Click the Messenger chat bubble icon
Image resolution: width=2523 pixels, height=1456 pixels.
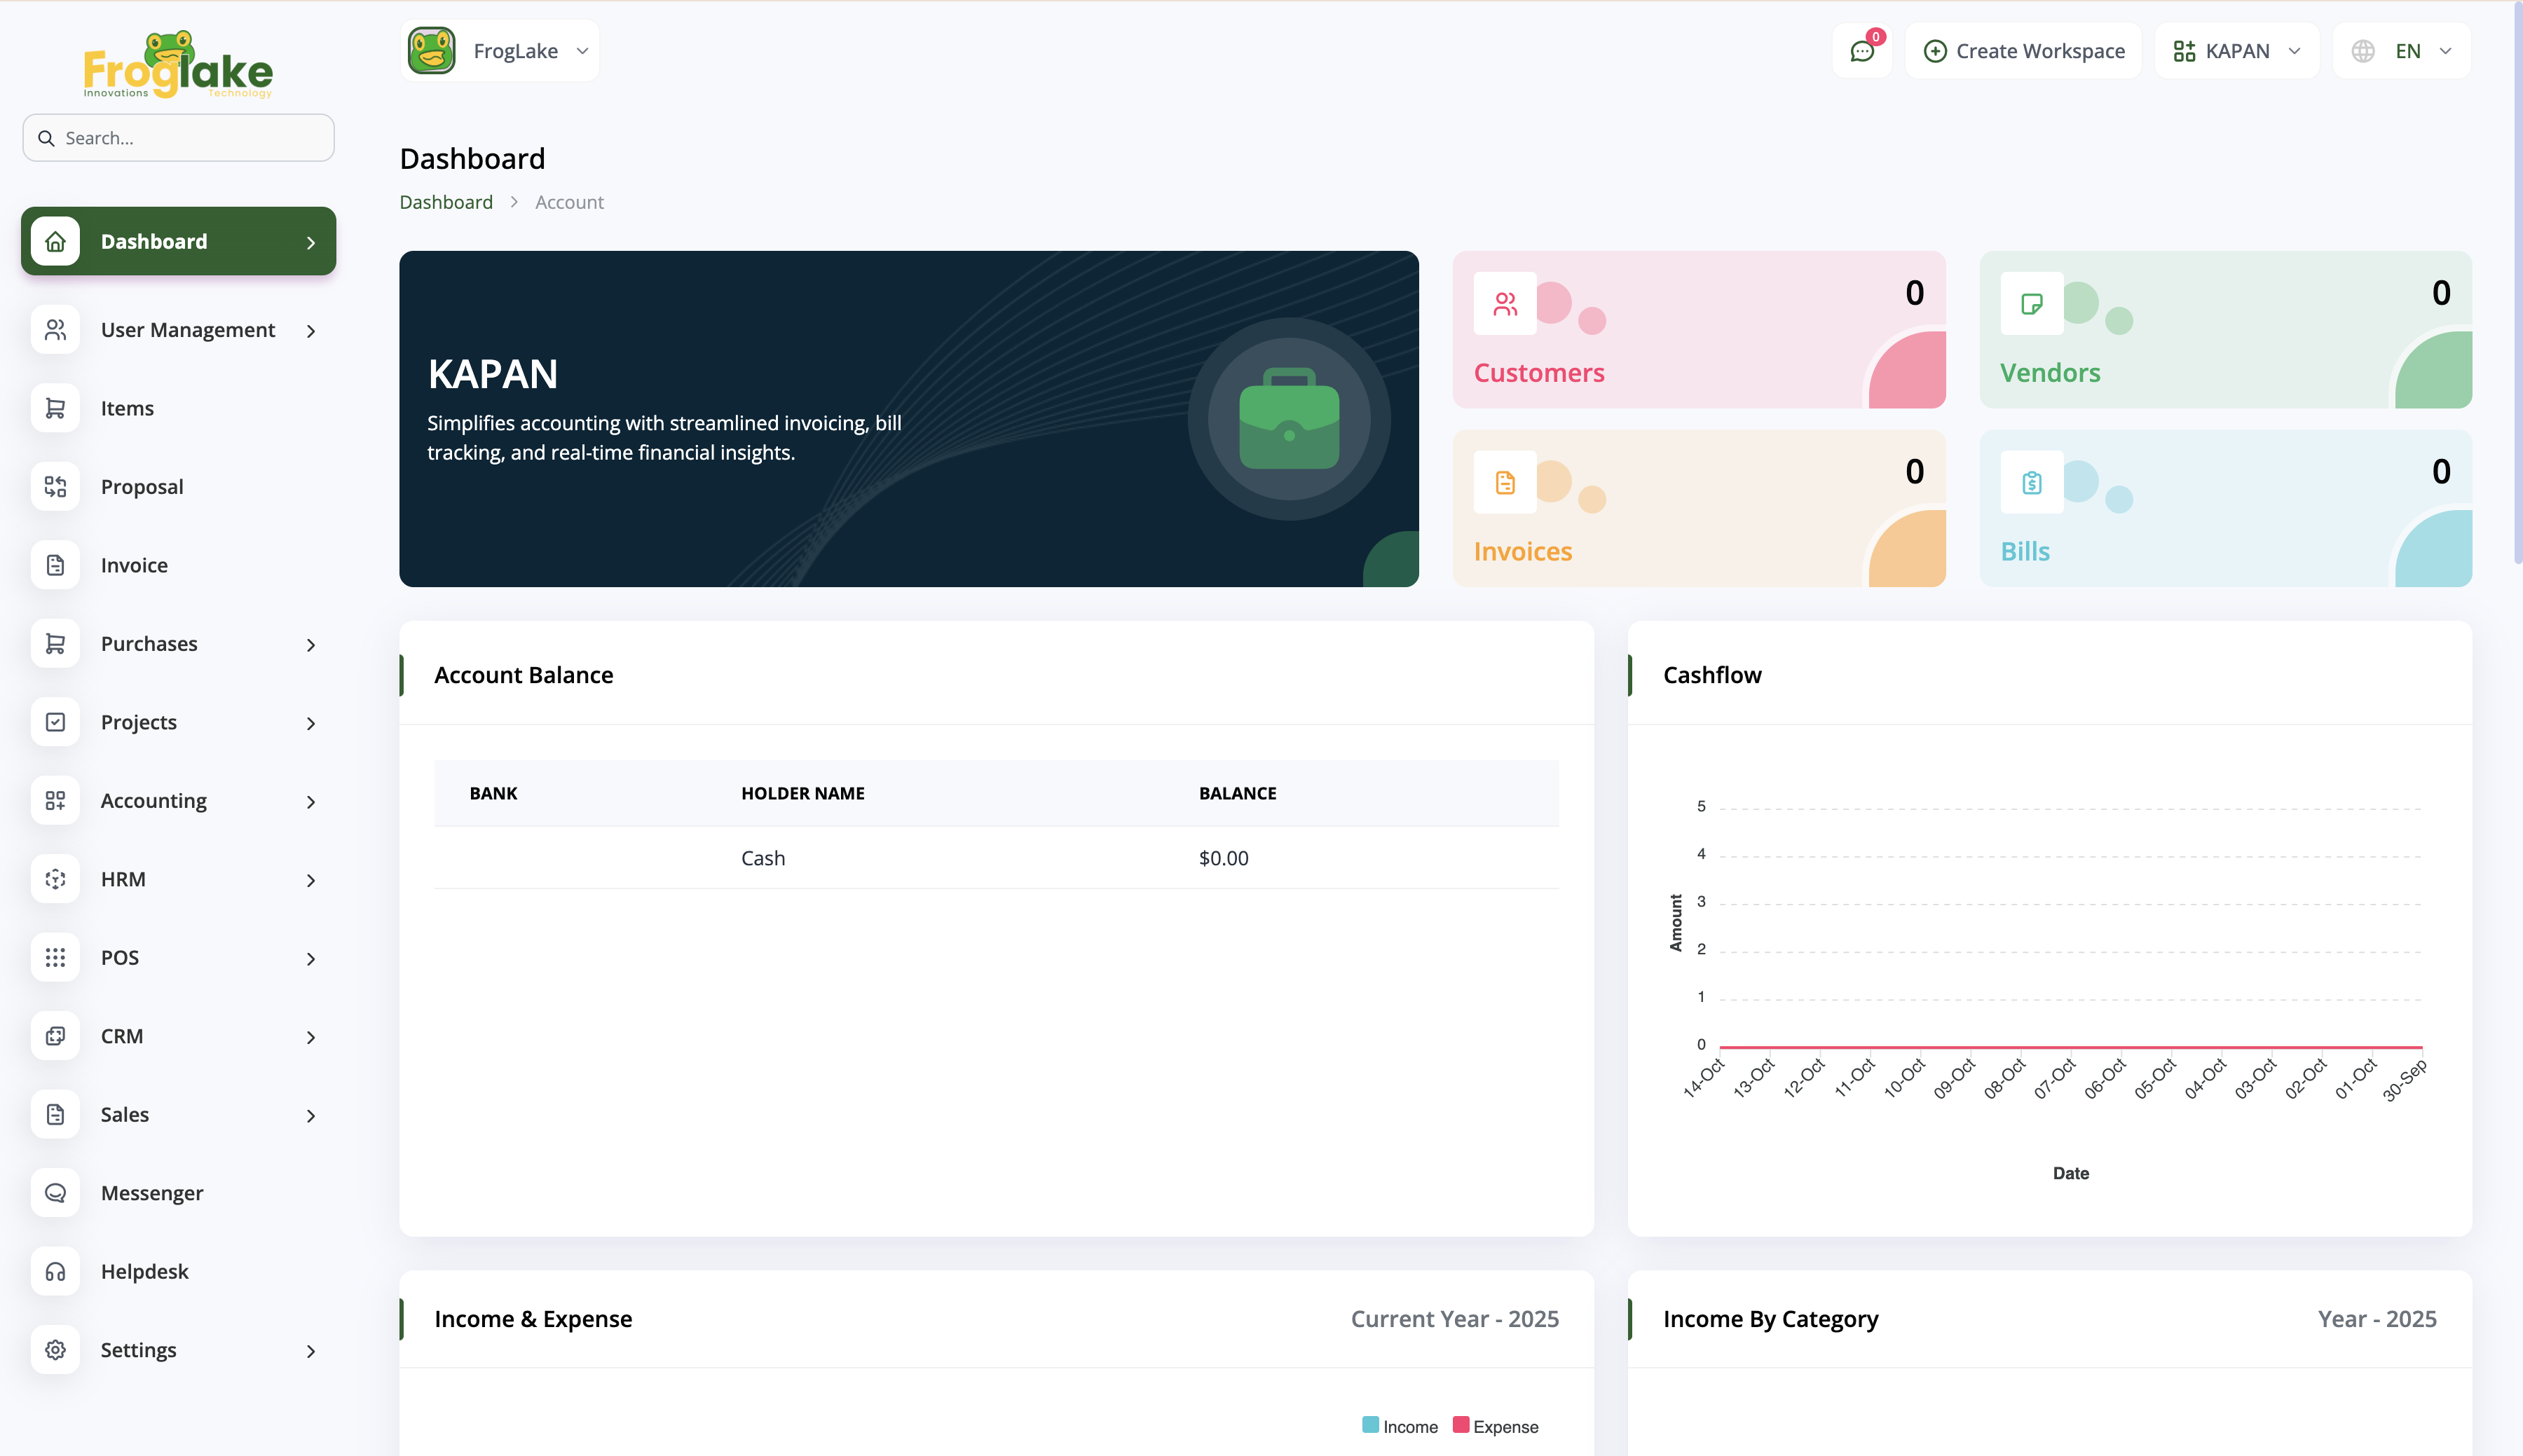pyautogui.click(x=55, y=1193)
